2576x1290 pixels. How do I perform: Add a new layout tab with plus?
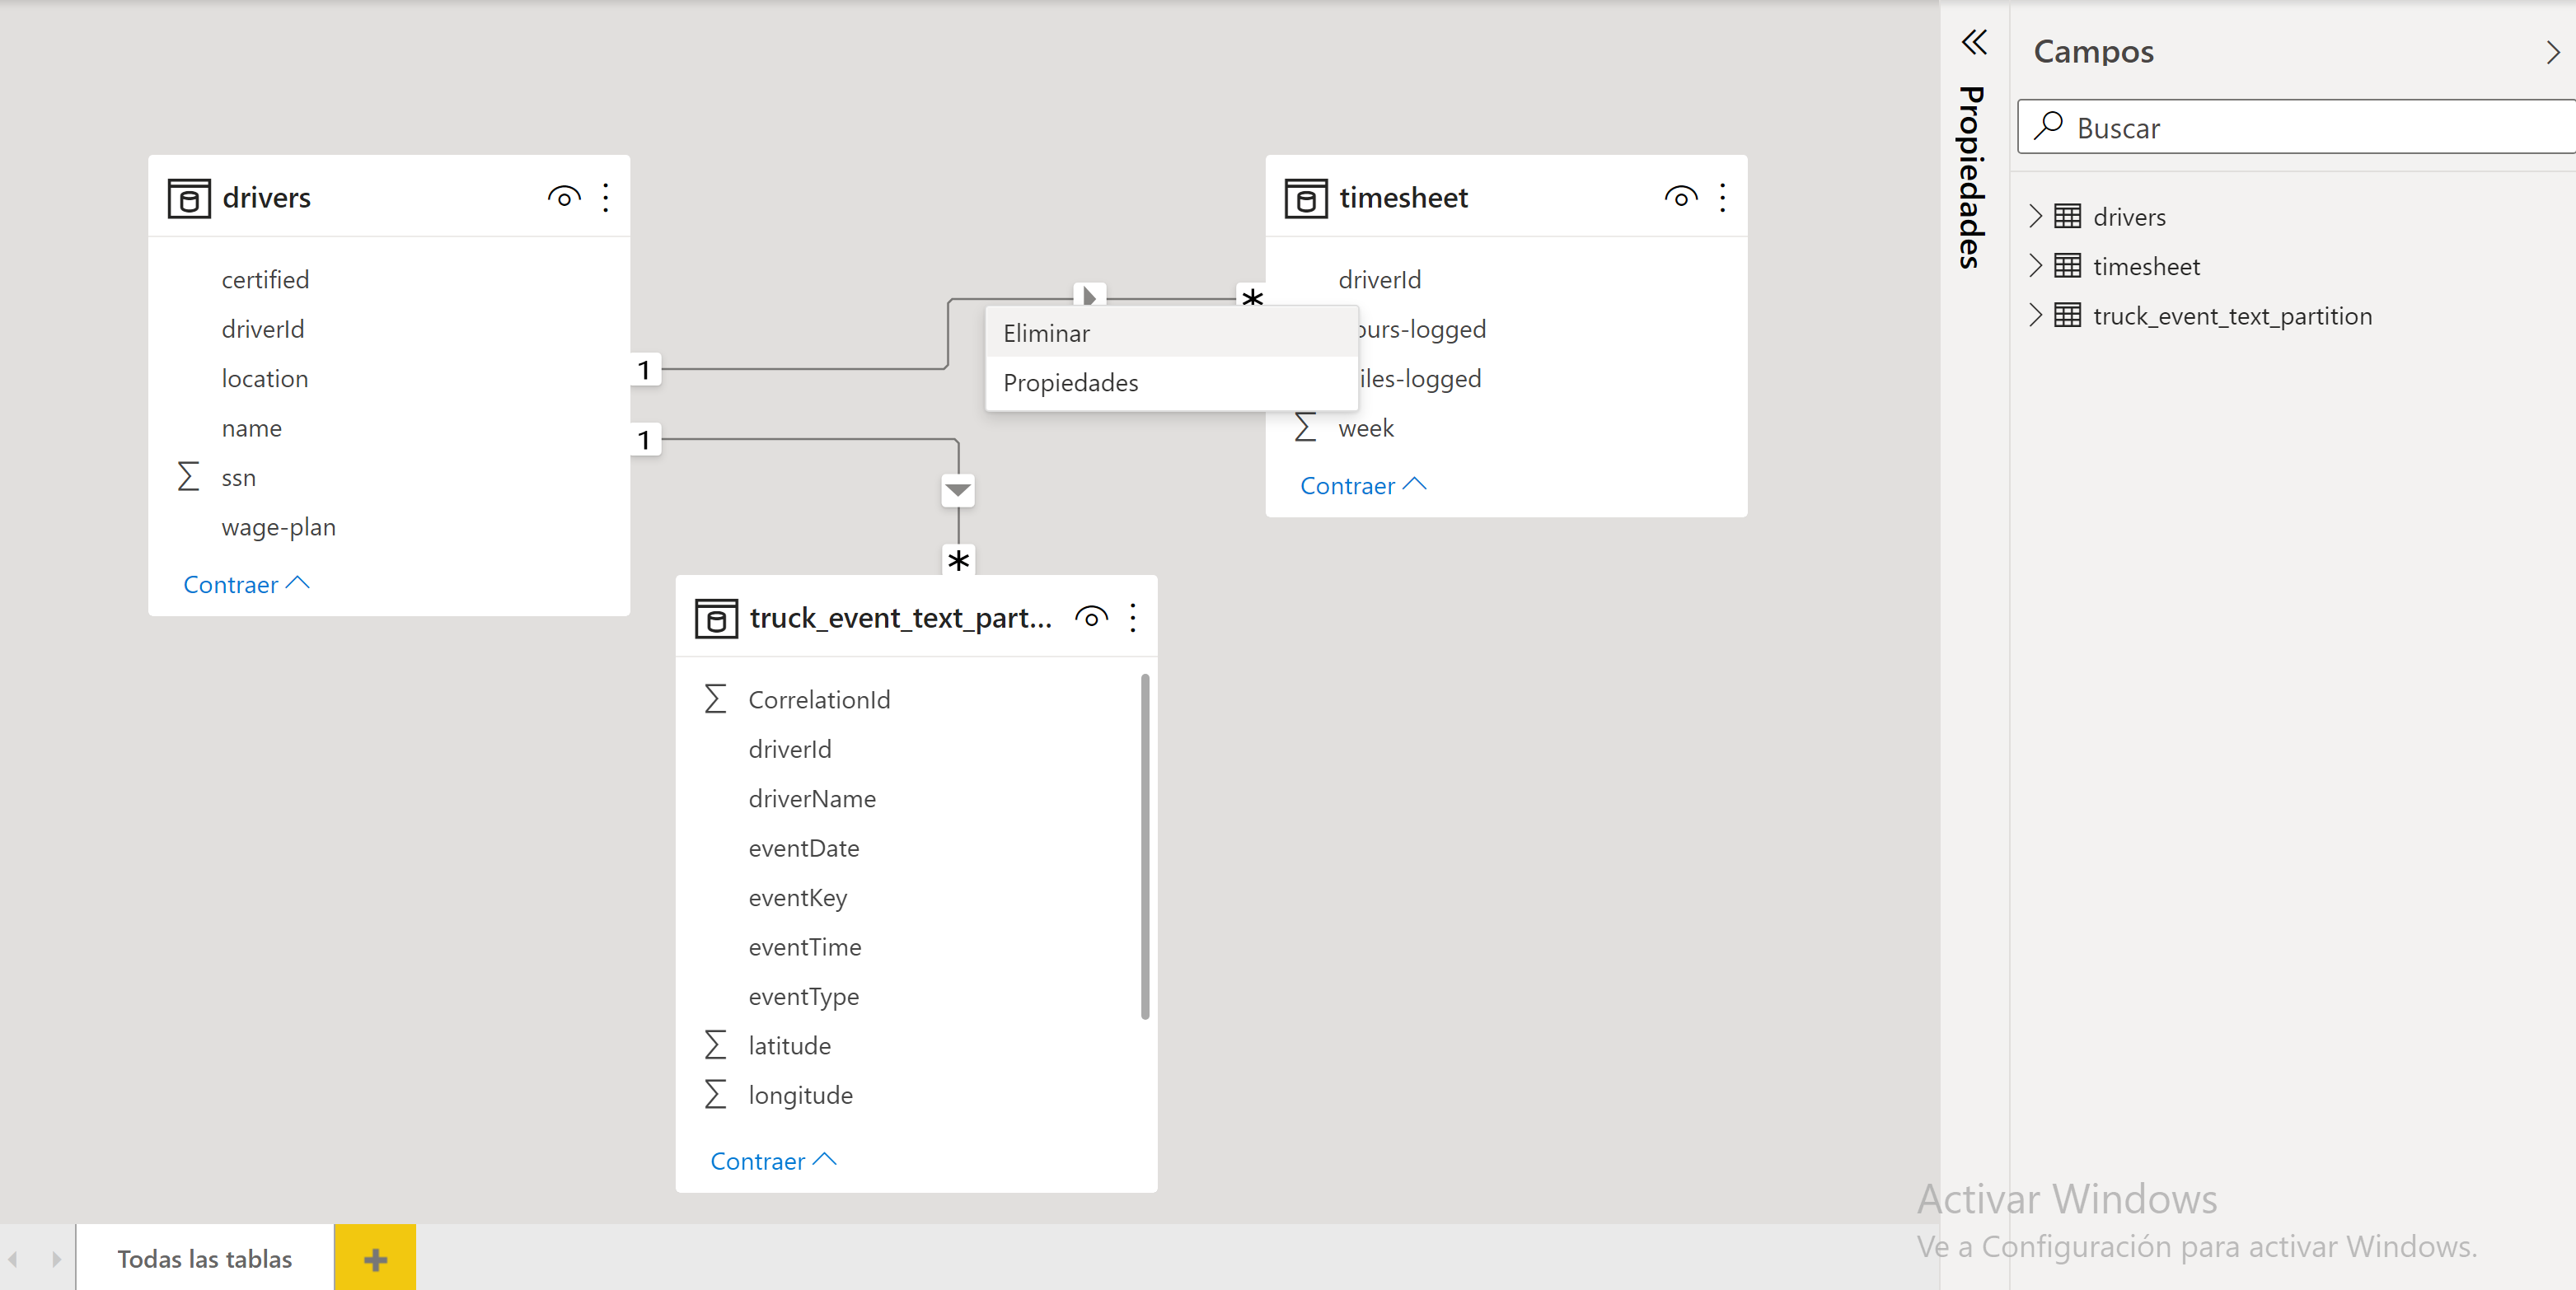375,1258
